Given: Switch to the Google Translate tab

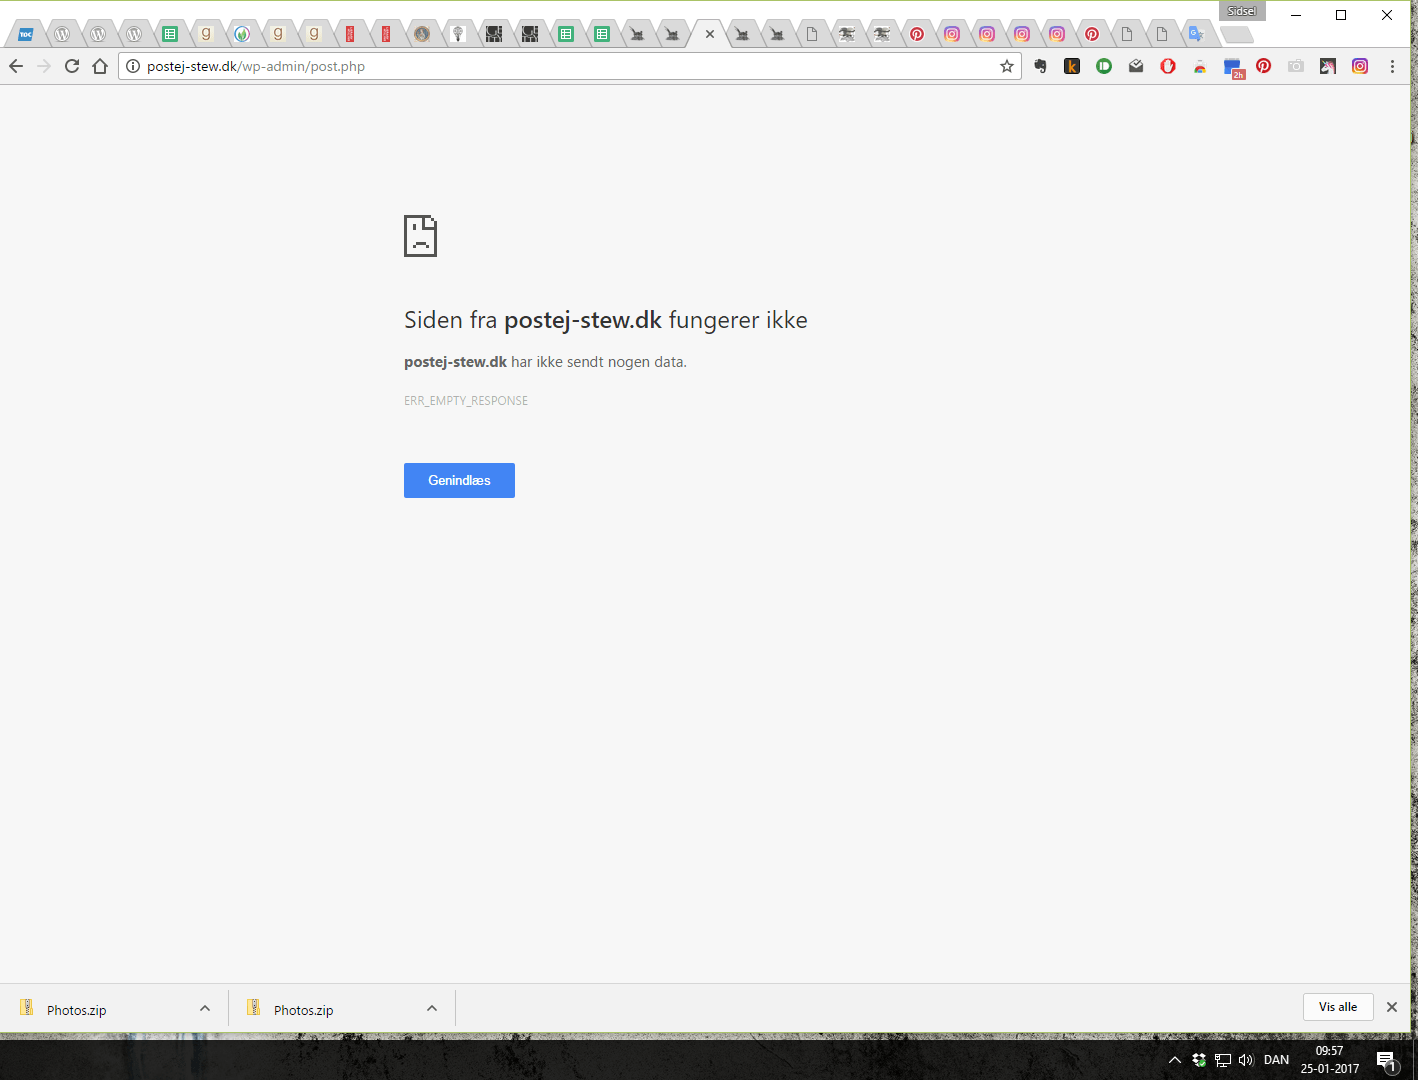Looking at the screenshot, I should 1196,34.
